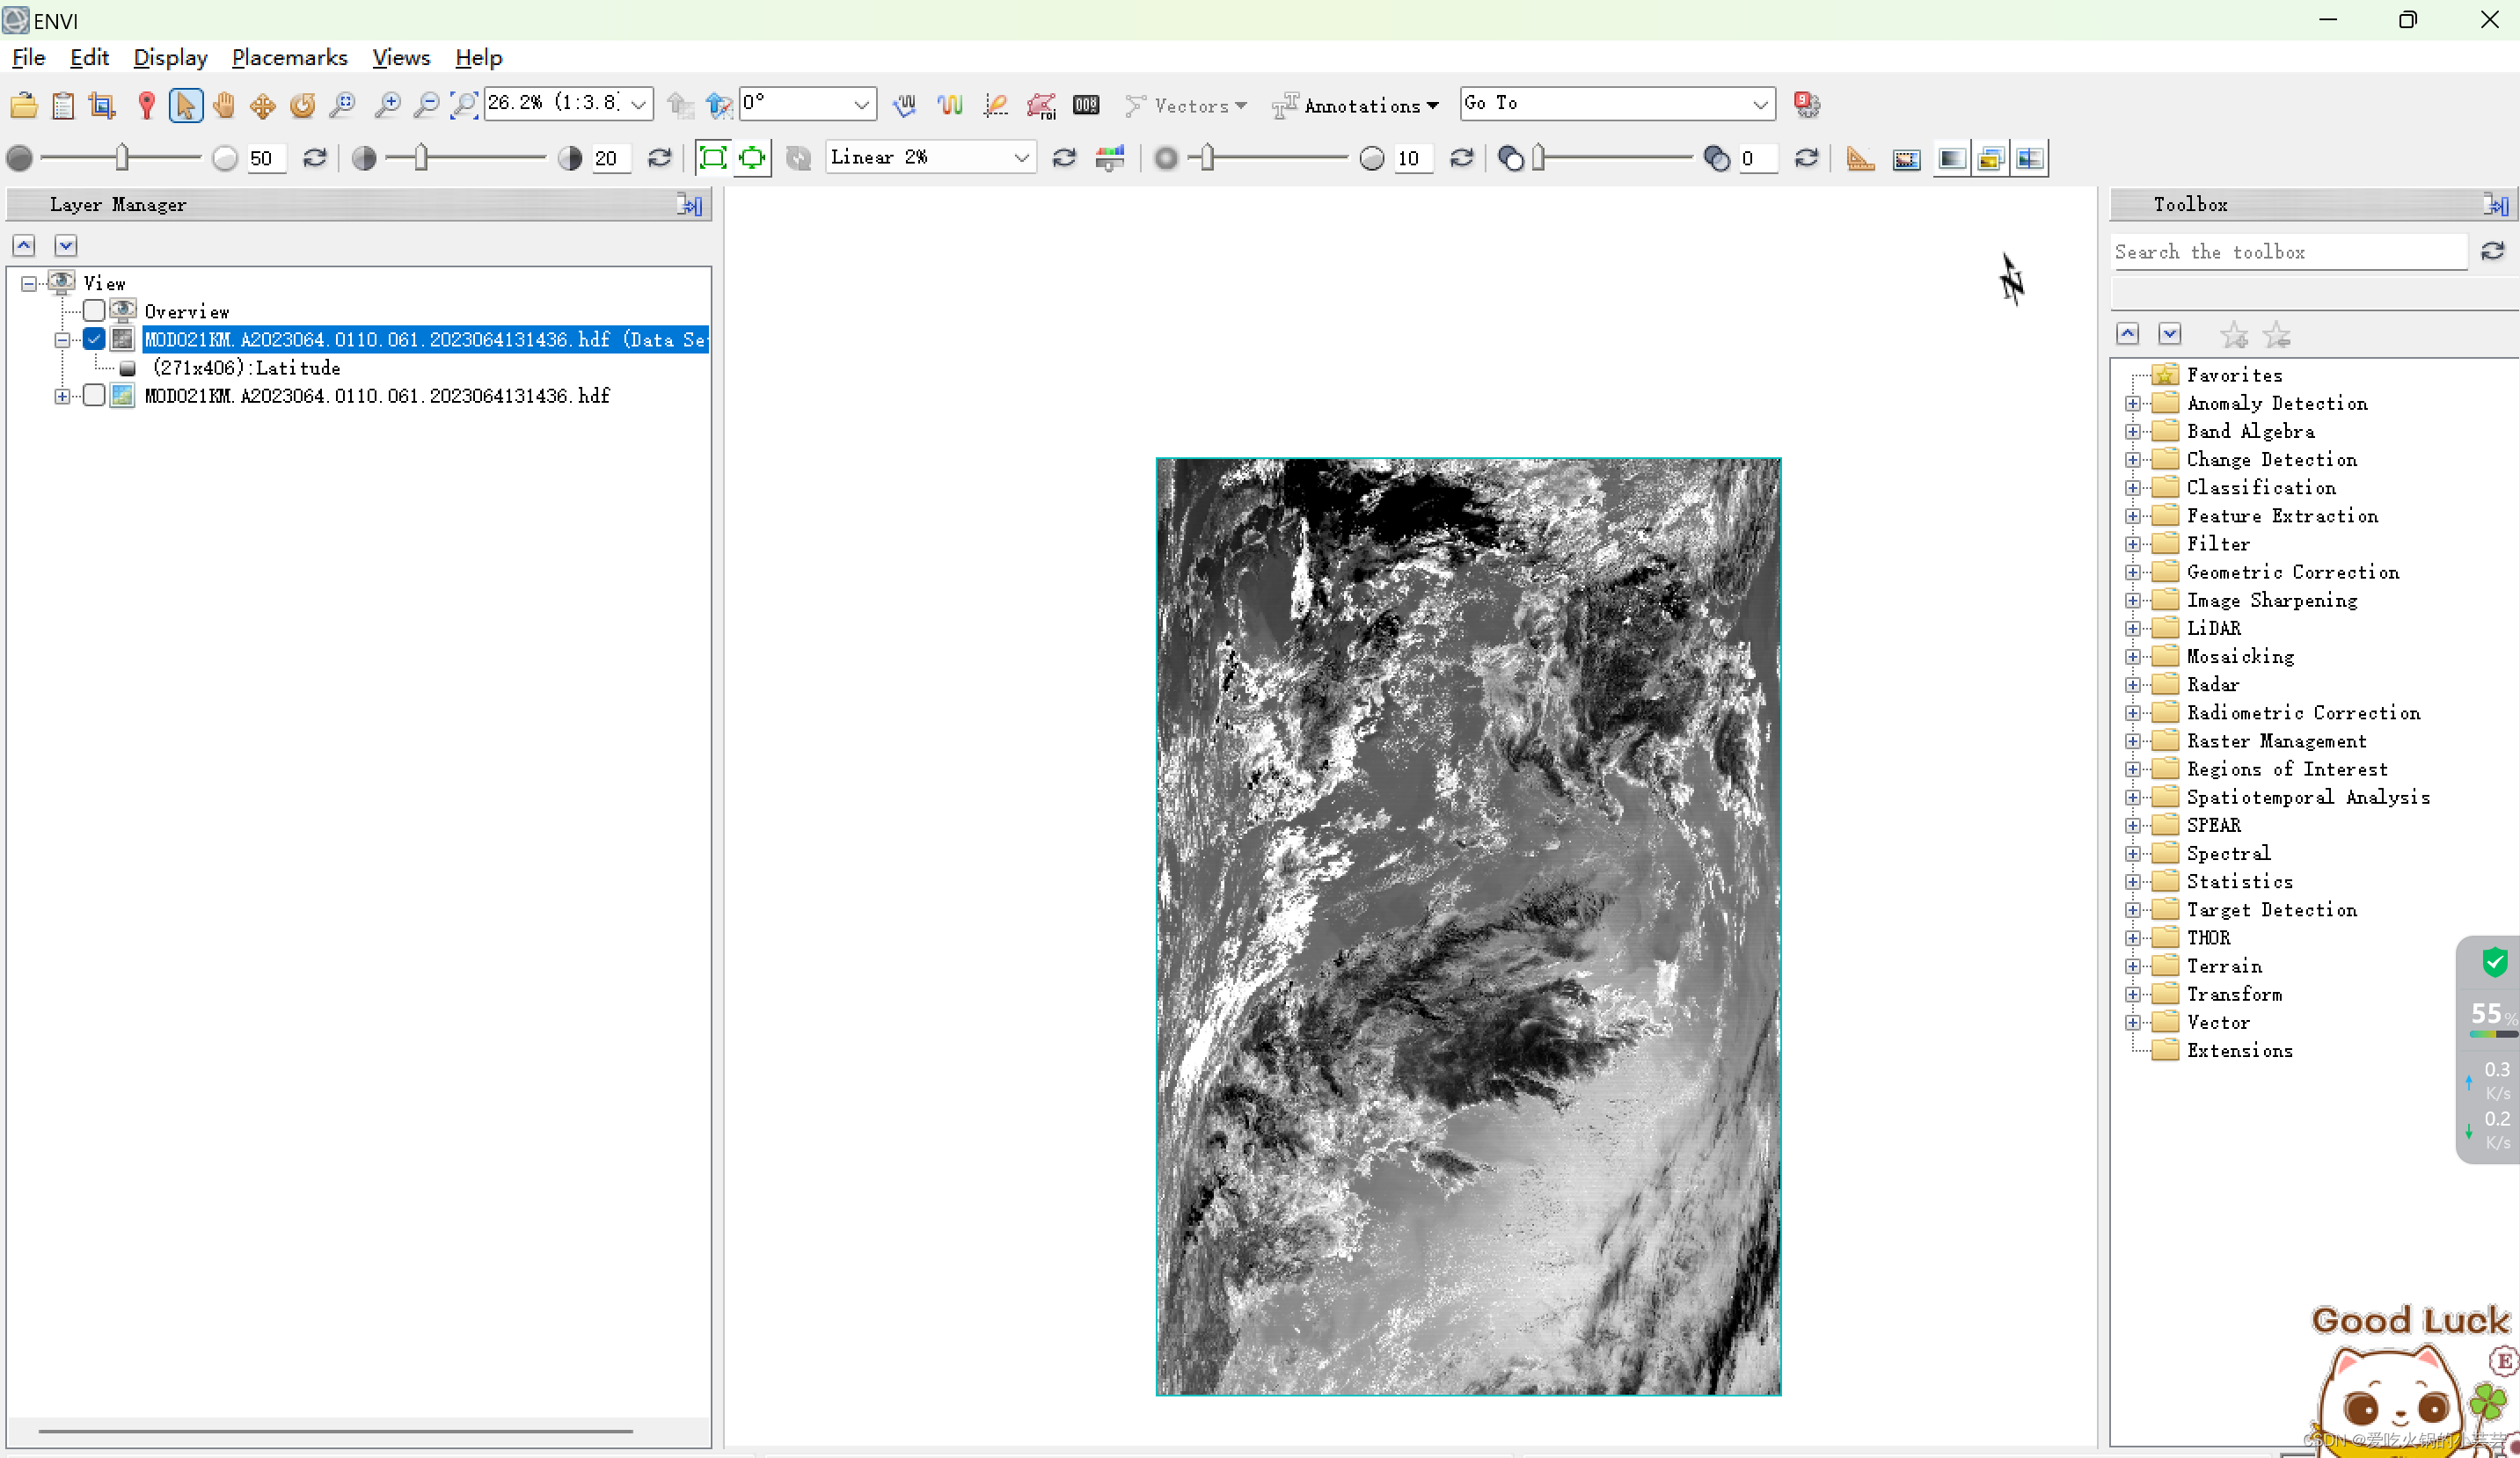Image resolution: width=2520 pixels, height=1458 pixels.
Task: Click the Search the toolbox field
Action: click(x=2288, y=252)
